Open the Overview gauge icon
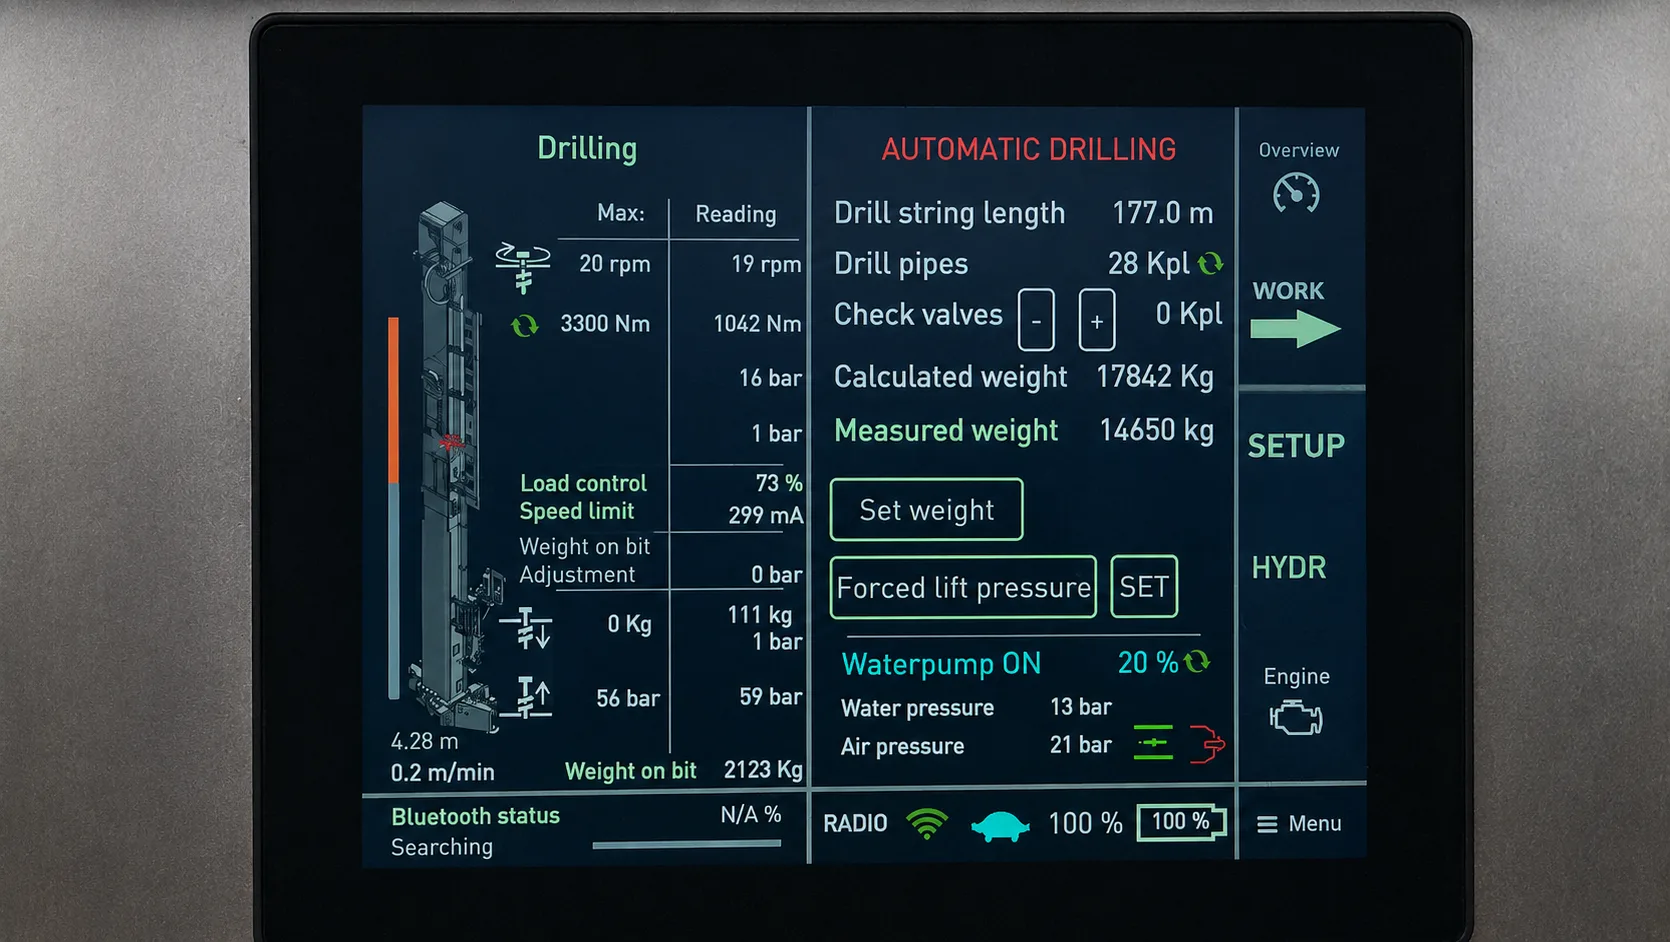The width and height of the screenshot is (1670, 942). pos(1296,193)
